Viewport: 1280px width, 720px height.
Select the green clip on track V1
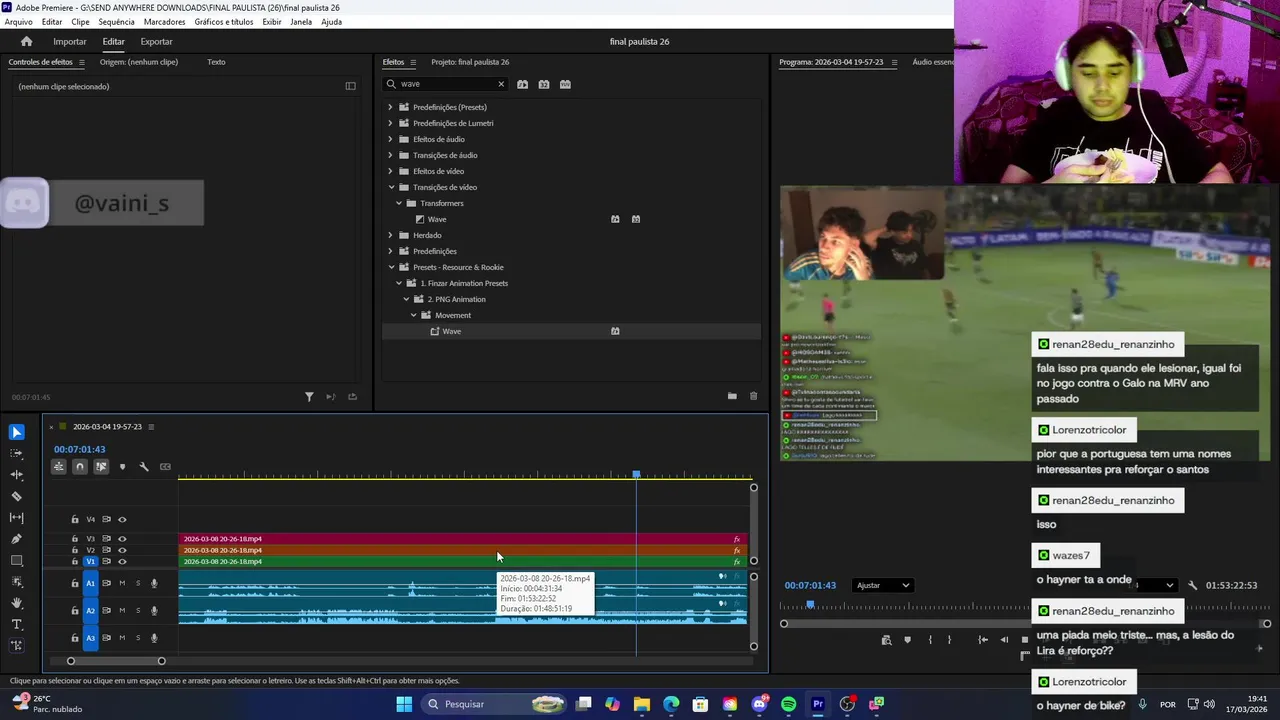click(461, 561)
